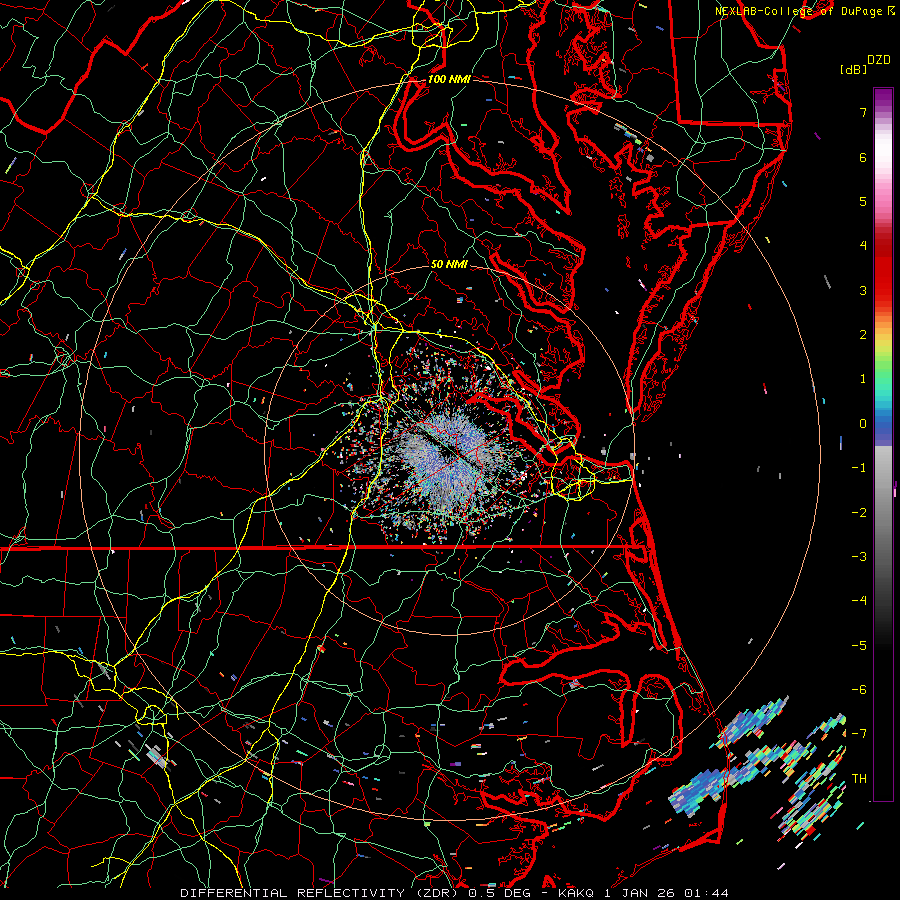
Task: Pick the 4 dB scale tick label
Action: tap(863, 246)
